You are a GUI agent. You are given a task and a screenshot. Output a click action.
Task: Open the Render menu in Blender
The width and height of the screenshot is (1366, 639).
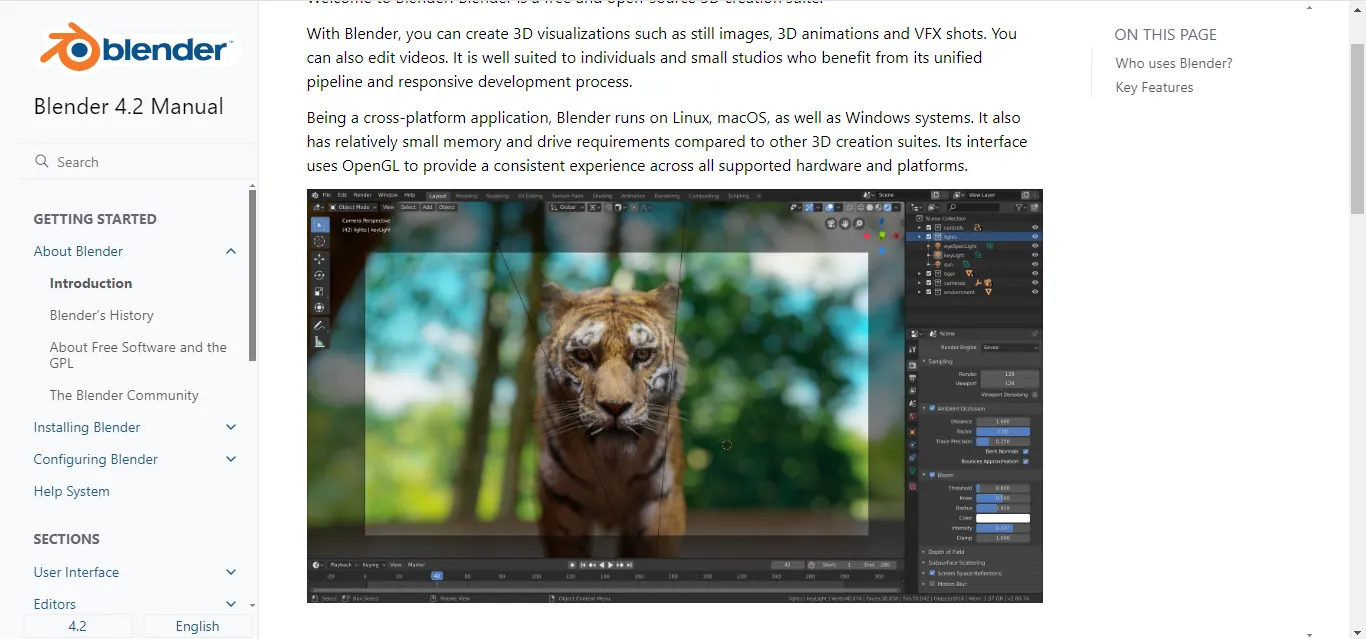pos(362,195)
